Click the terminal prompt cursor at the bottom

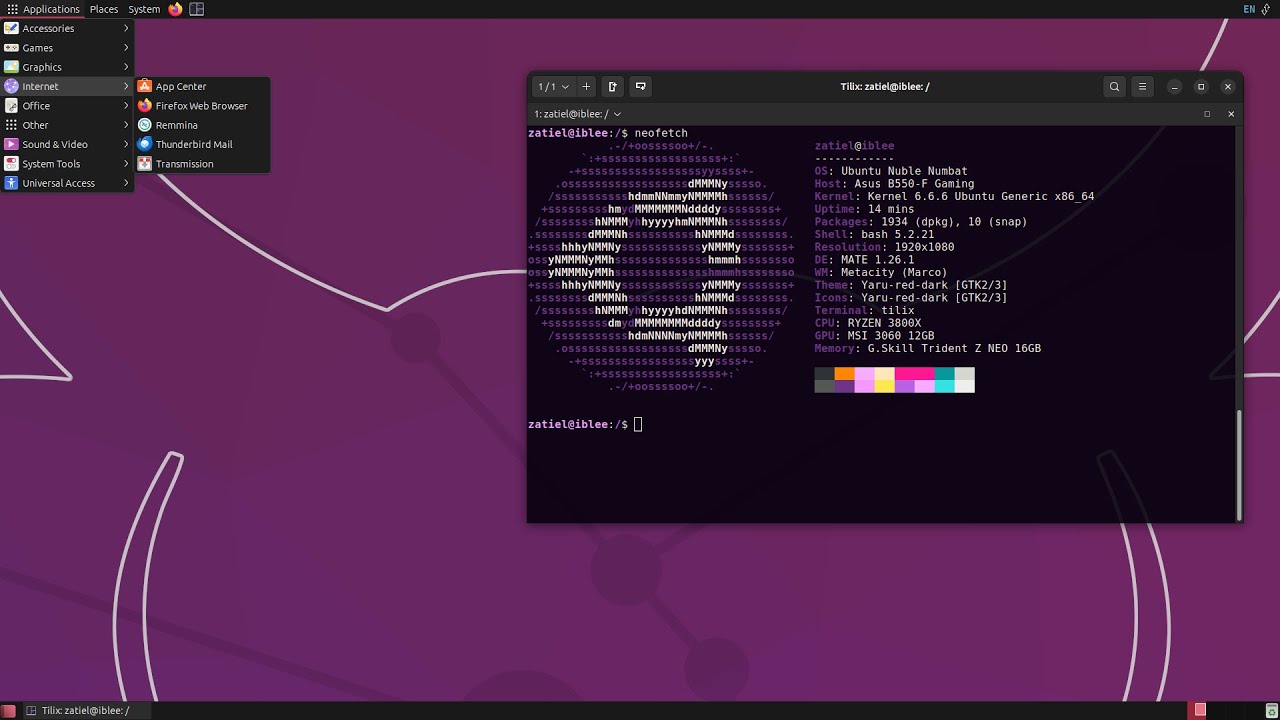(638, 425)
